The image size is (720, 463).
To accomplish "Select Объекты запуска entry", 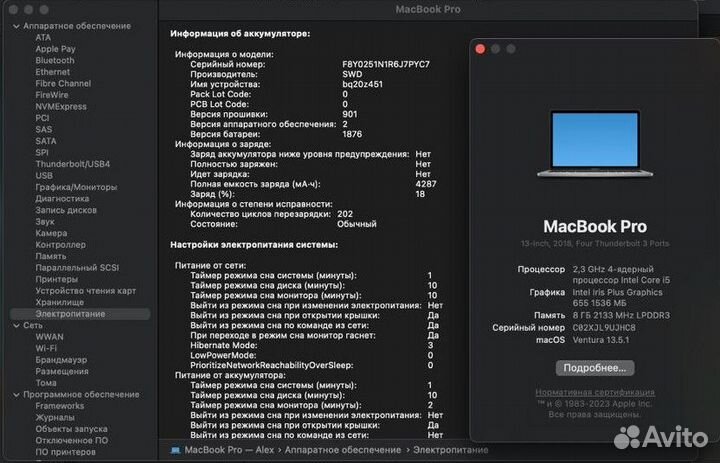I will tap(71, 429).
